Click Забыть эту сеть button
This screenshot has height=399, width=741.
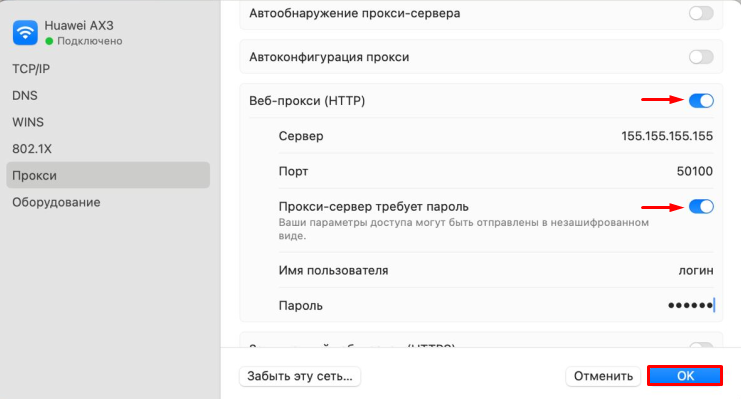pos(300,376)
